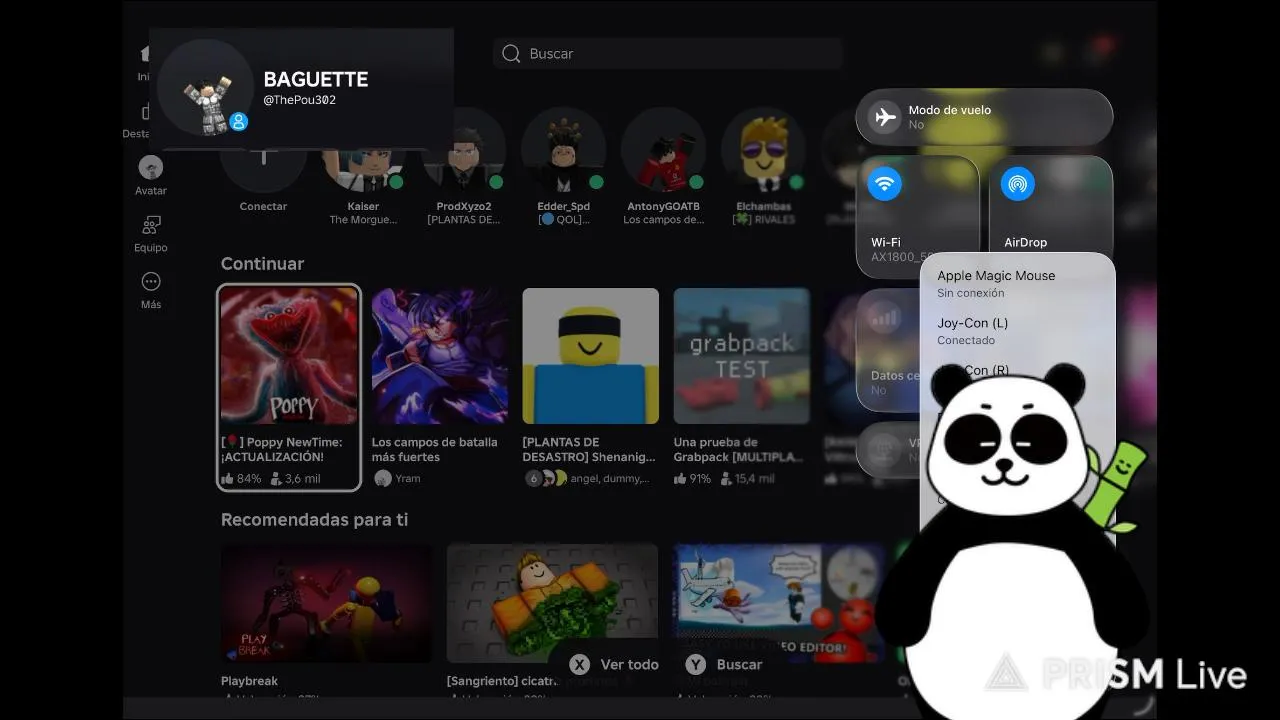Screen dimensions: 1280x720
Task: Click the 84% rating on Poppy NewTime
Action: point(241,479)
